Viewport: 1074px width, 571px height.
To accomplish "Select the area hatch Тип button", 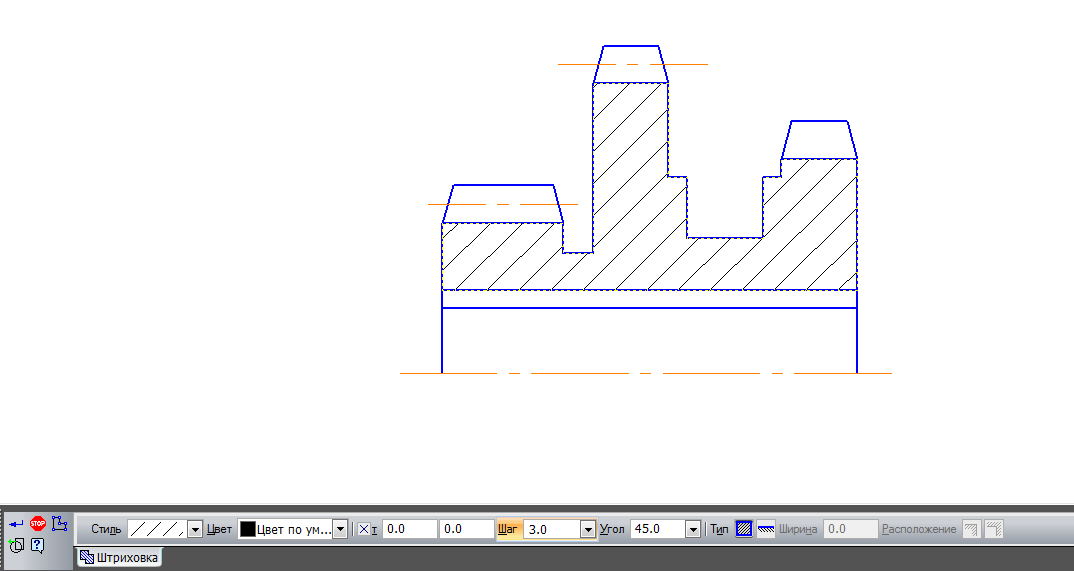I will tap(744, 529).
